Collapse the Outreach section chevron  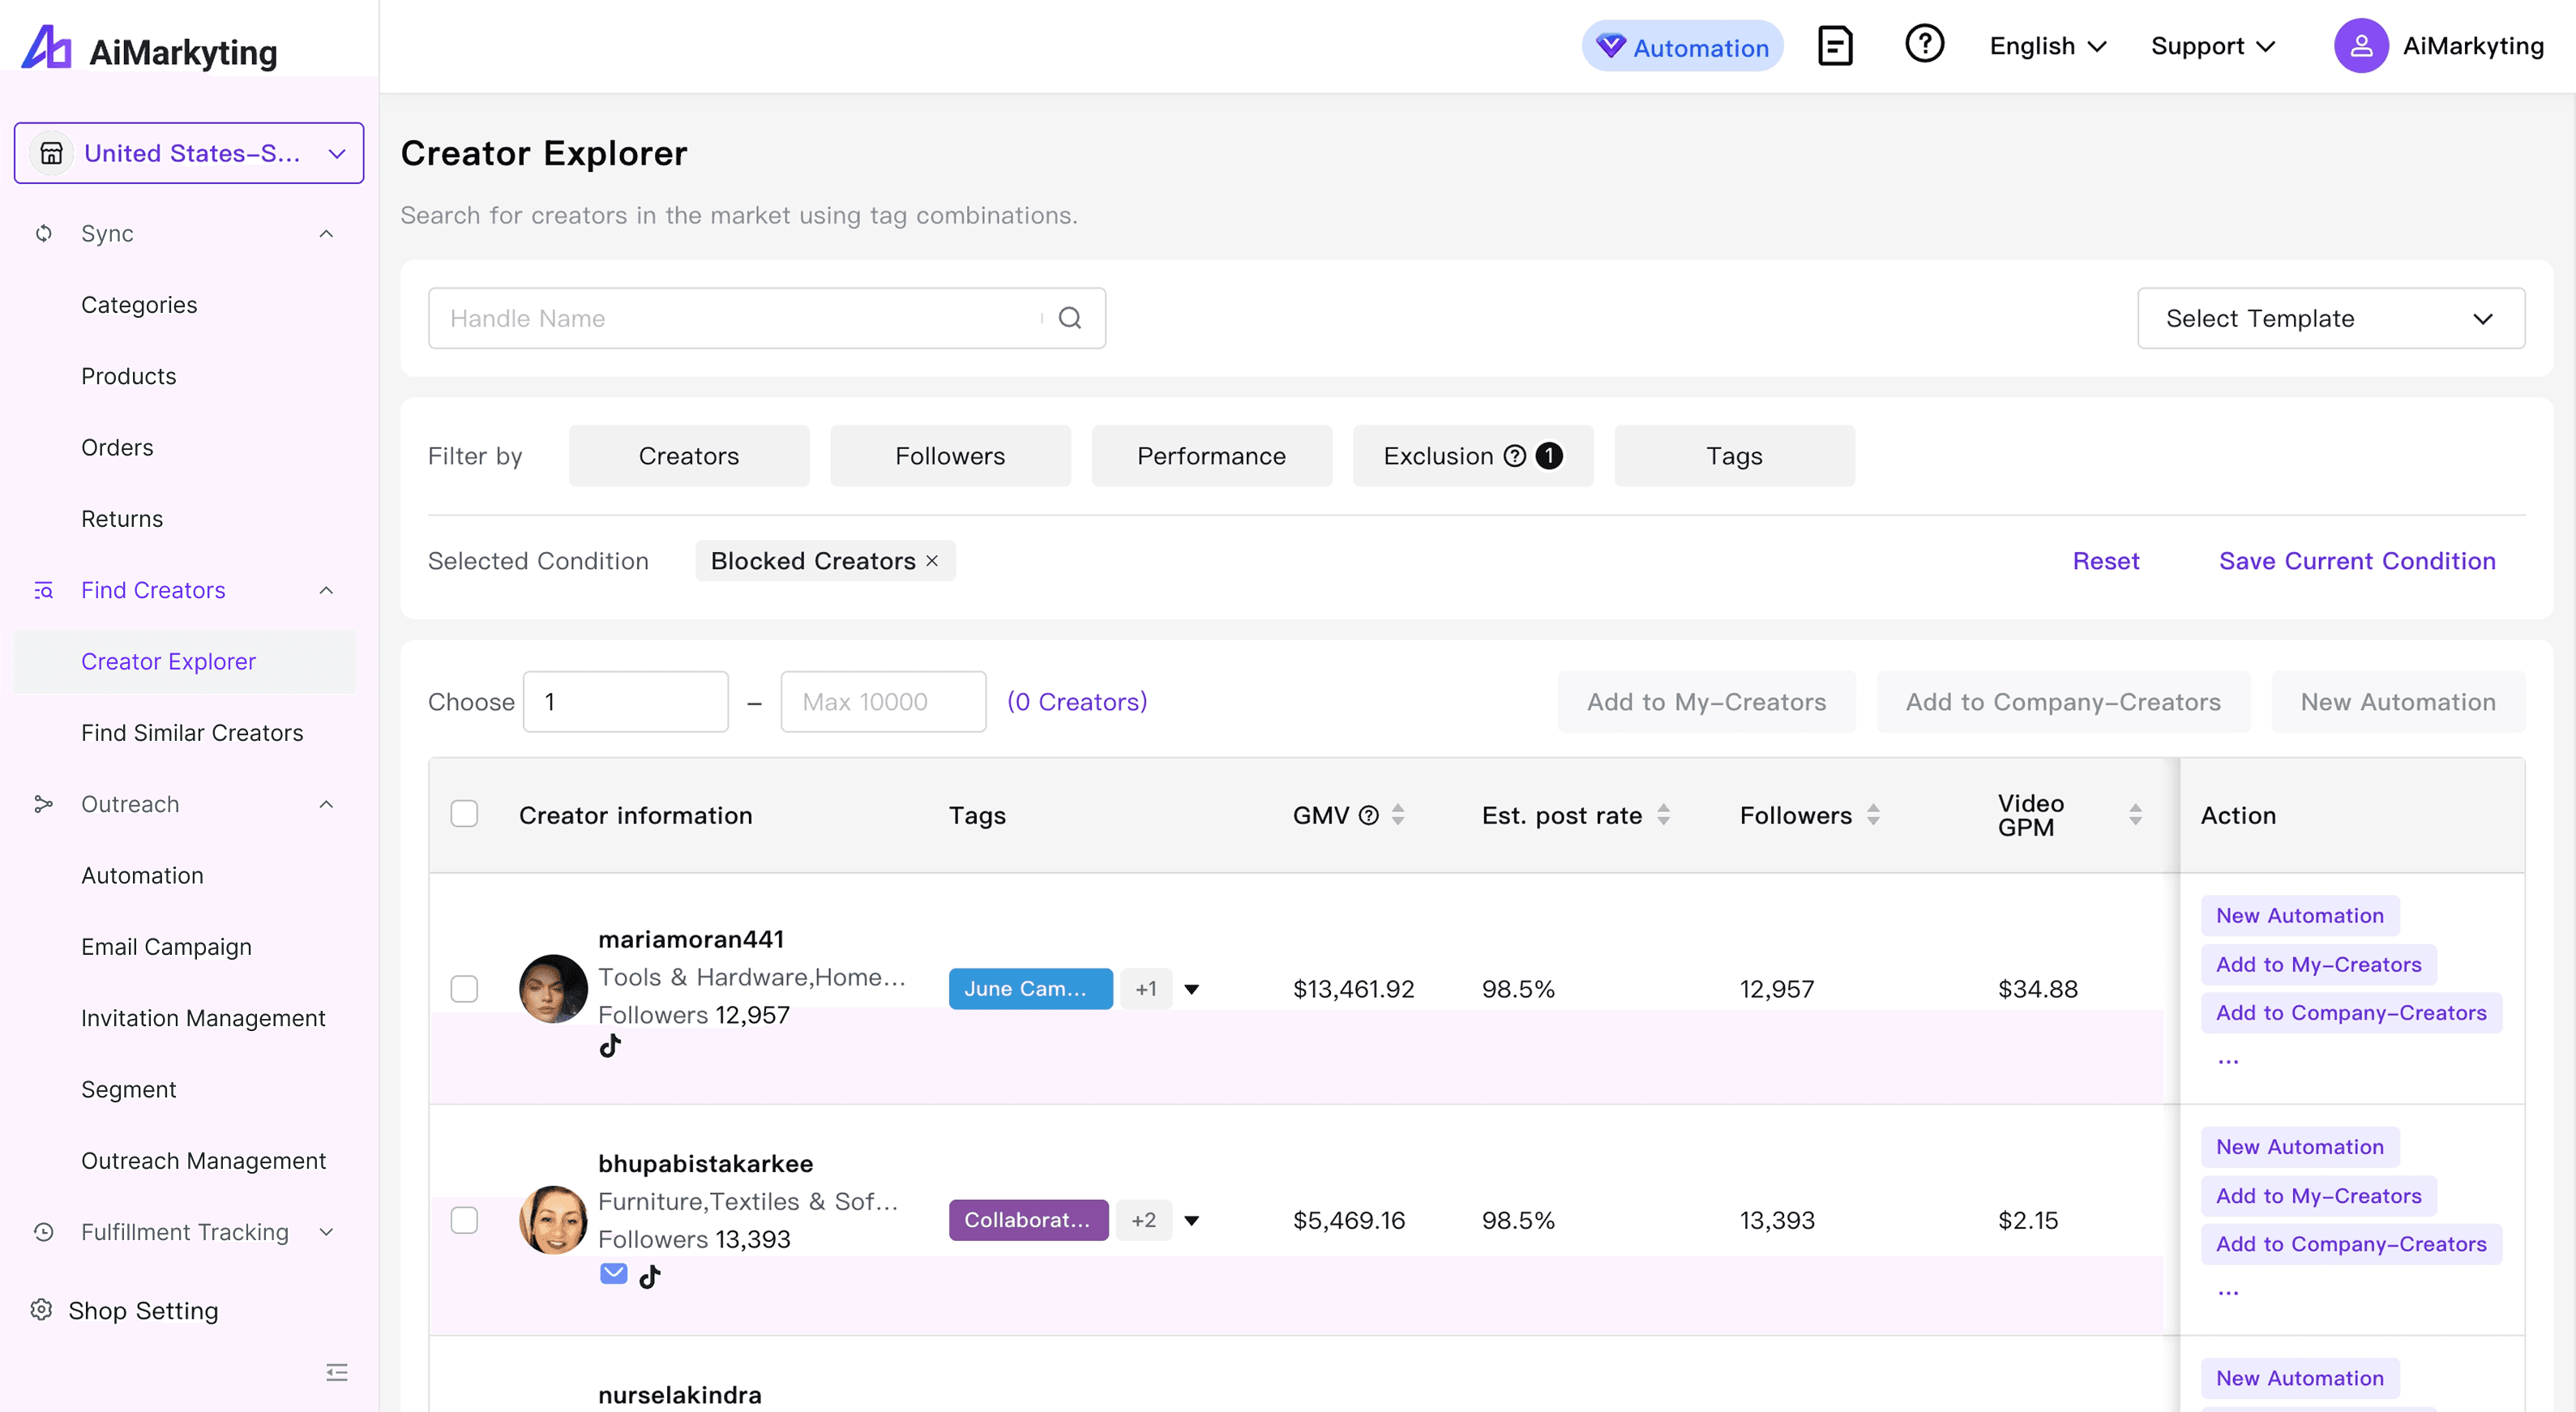pyautogui.click(x=326, y=804)
